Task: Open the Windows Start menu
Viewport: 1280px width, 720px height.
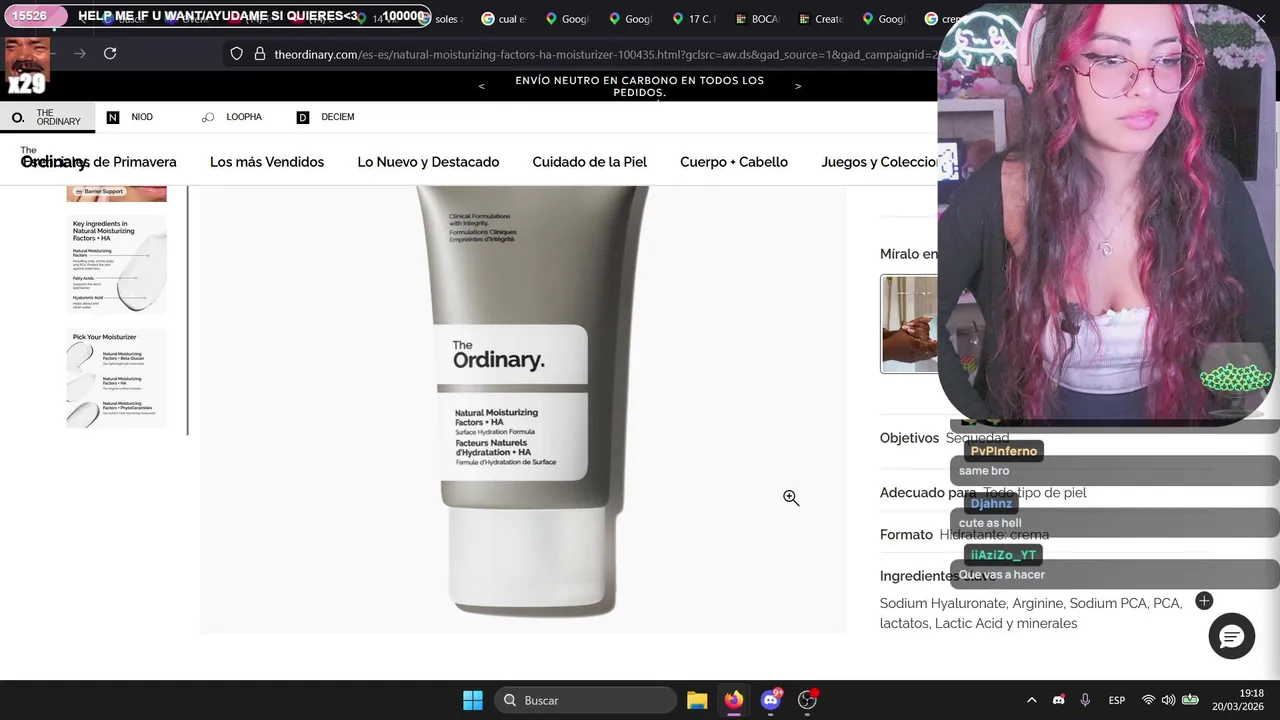Action: point(473,700)
